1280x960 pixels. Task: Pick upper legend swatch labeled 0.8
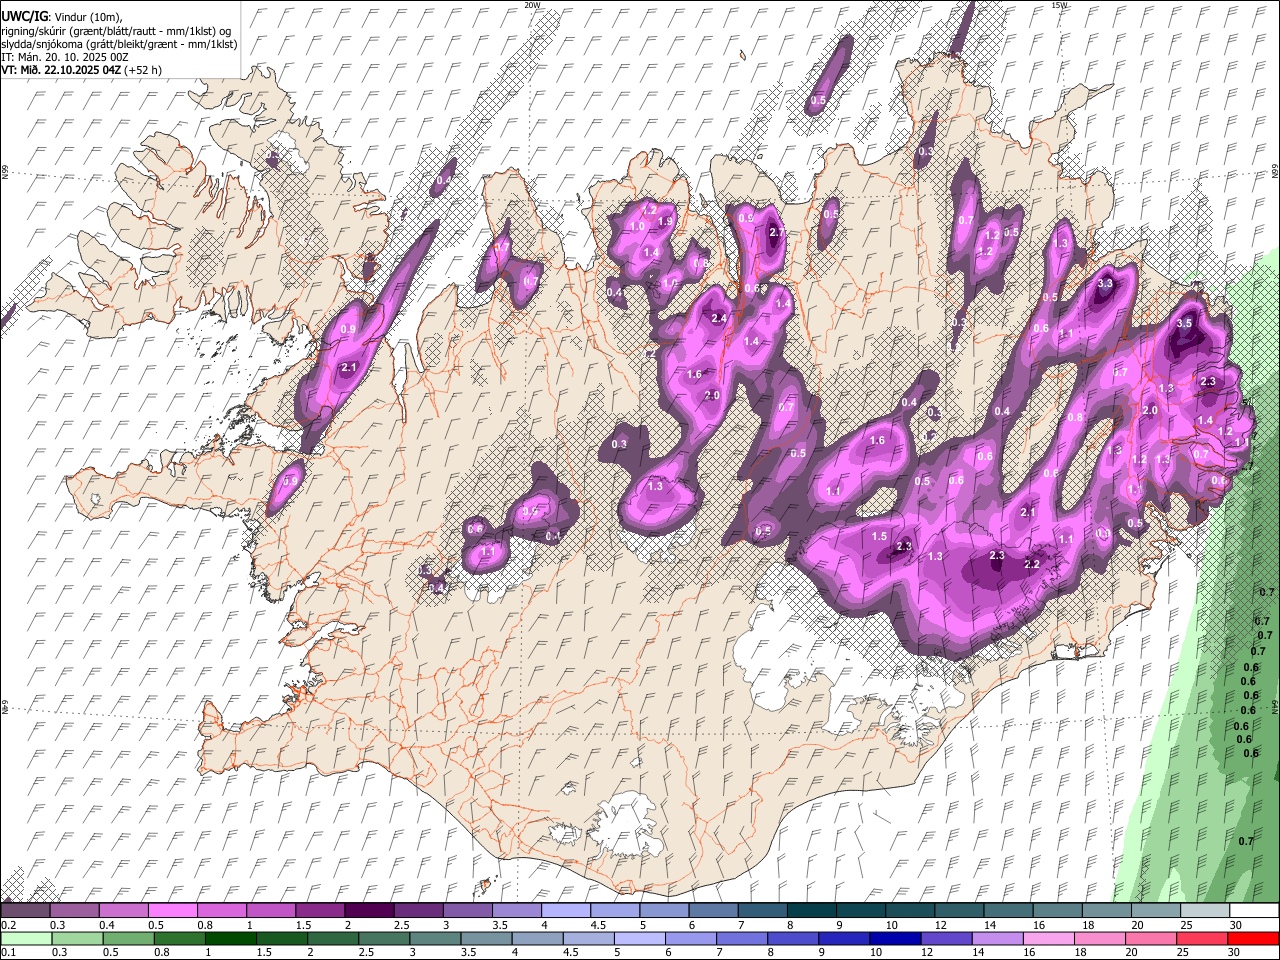click(x=222, y=910)
